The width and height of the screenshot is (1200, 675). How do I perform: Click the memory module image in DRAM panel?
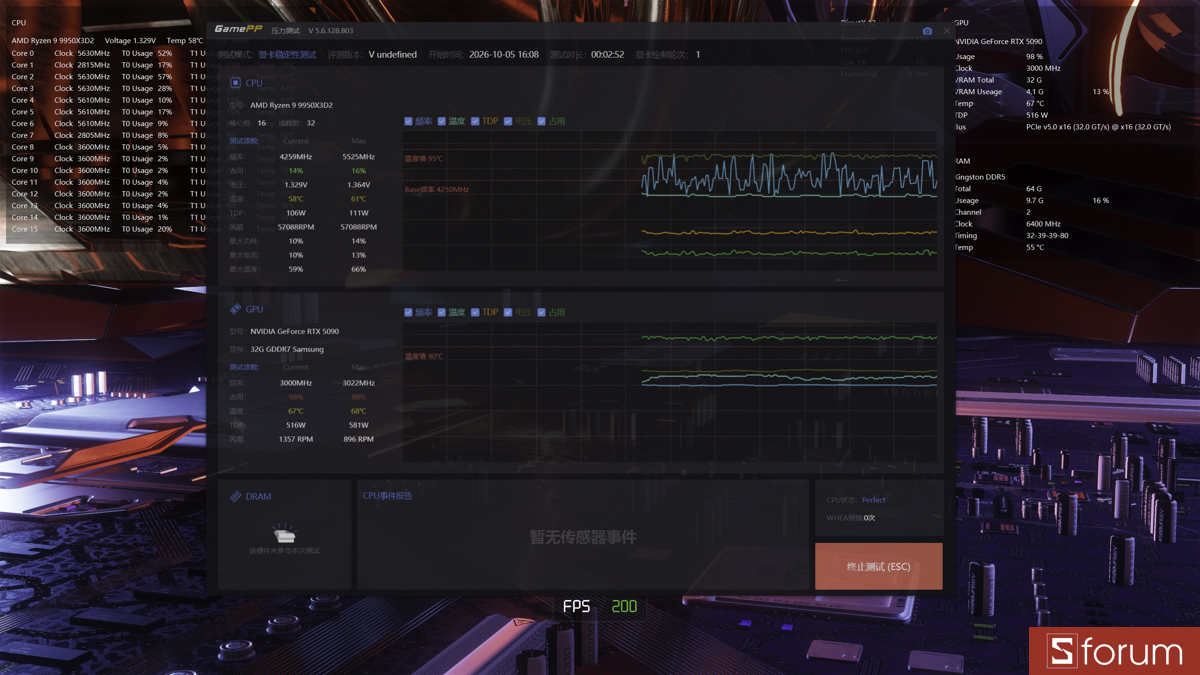[285, 534]
